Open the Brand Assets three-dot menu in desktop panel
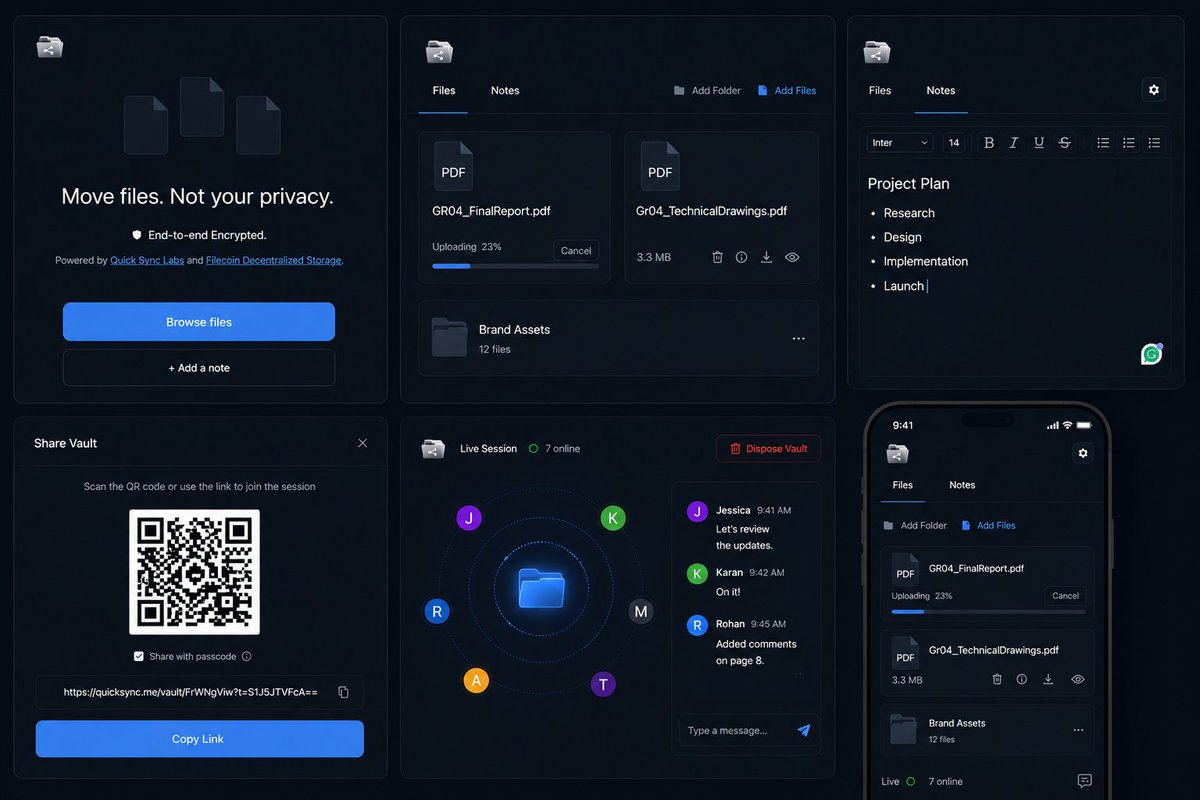 (798, 339)
